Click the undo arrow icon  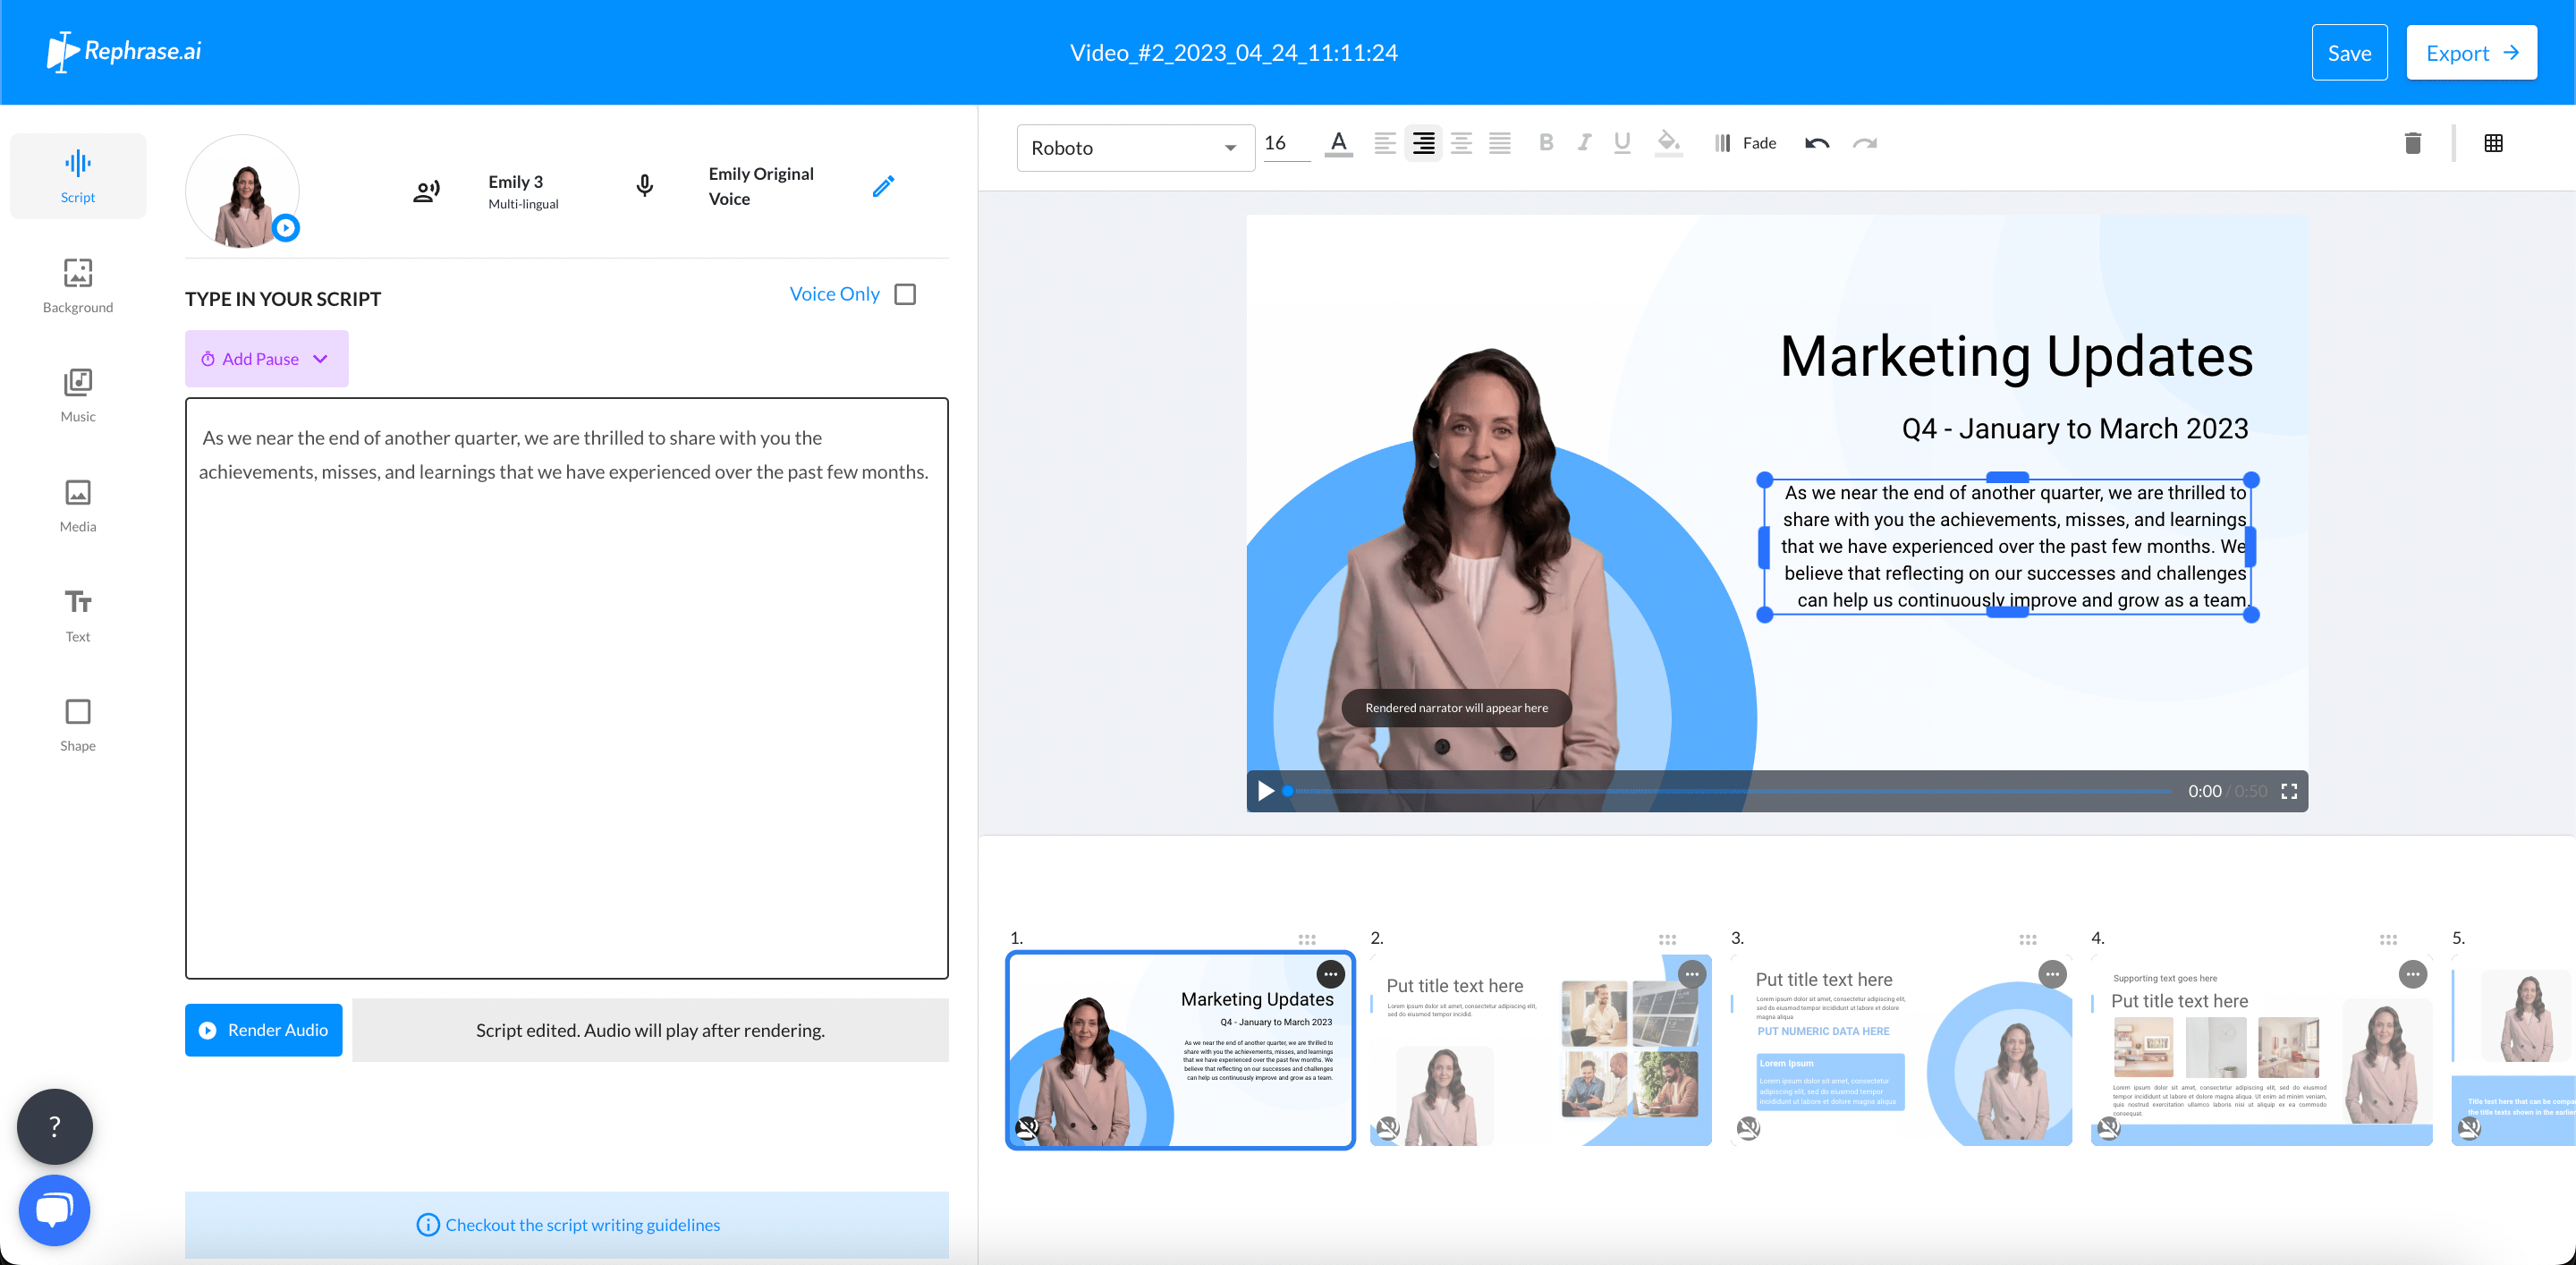point(1817,144)
